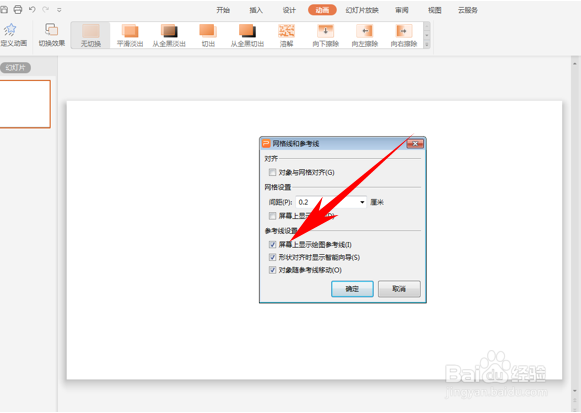Click the undo arrow icon

(x=32, y=10)
